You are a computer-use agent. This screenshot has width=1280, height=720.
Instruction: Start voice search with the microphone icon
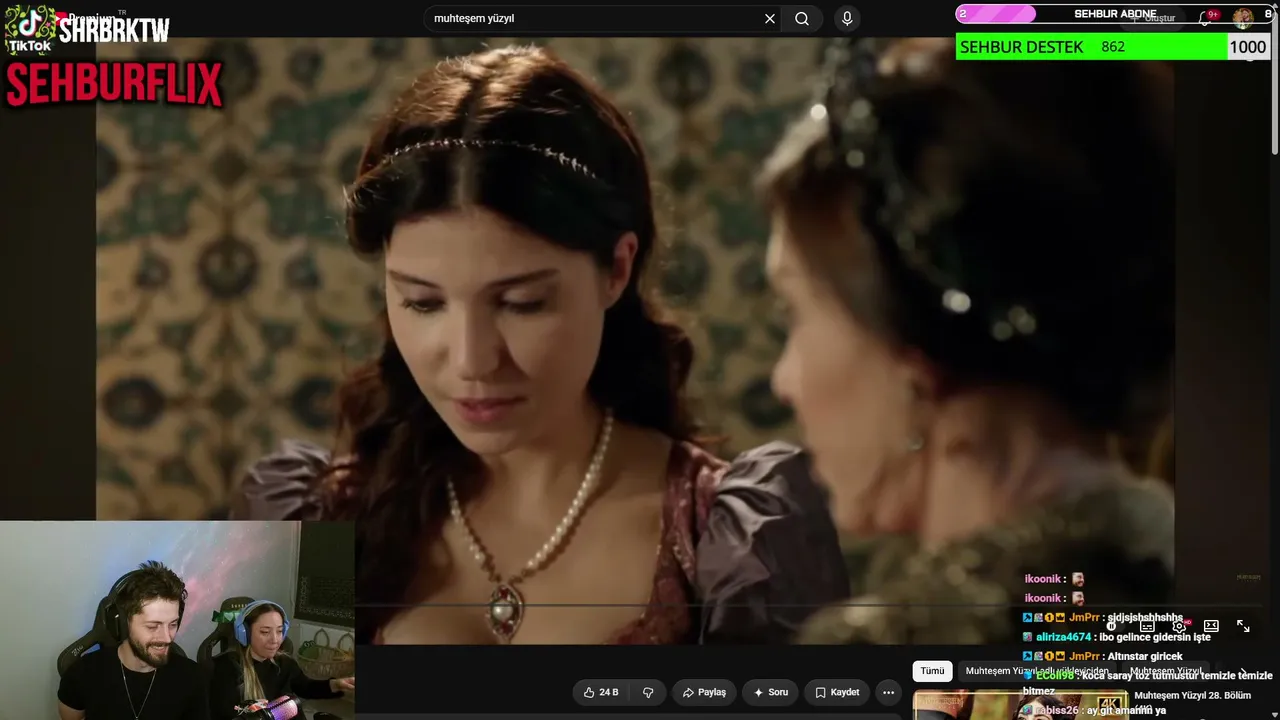coord(847,18)
